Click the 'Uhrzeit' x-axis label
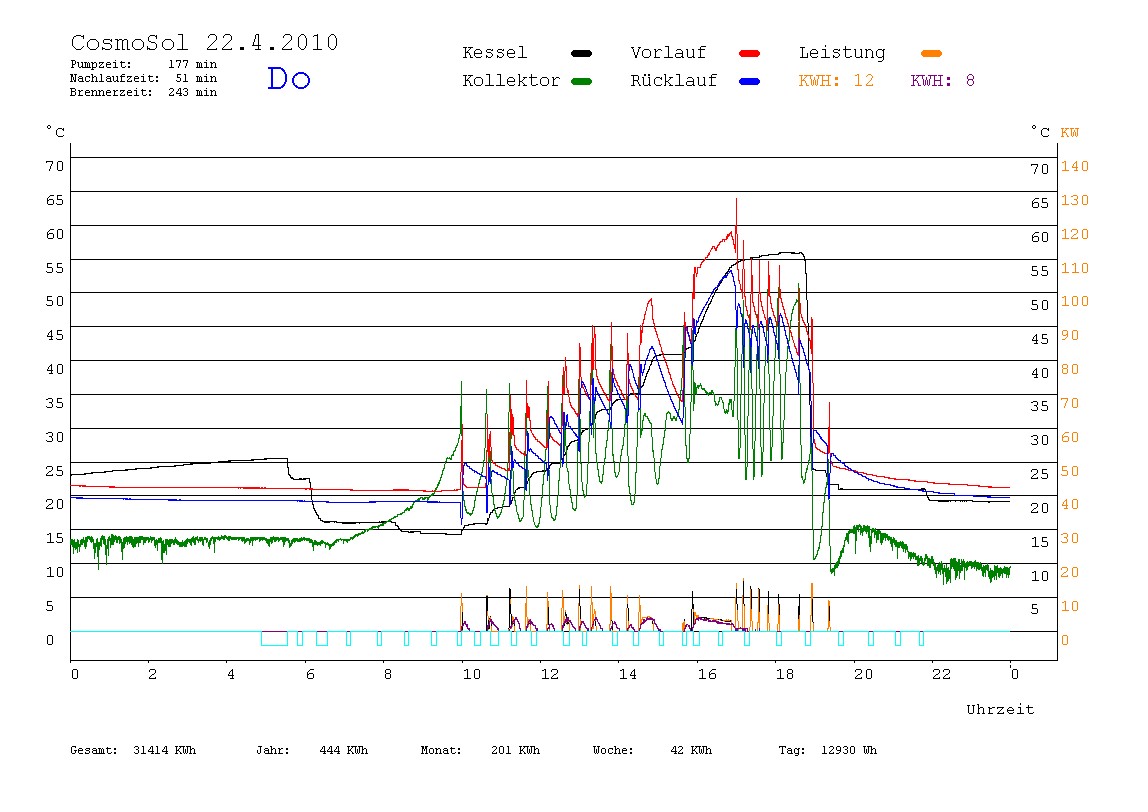1148x812 pixels. click(1000, 709)
